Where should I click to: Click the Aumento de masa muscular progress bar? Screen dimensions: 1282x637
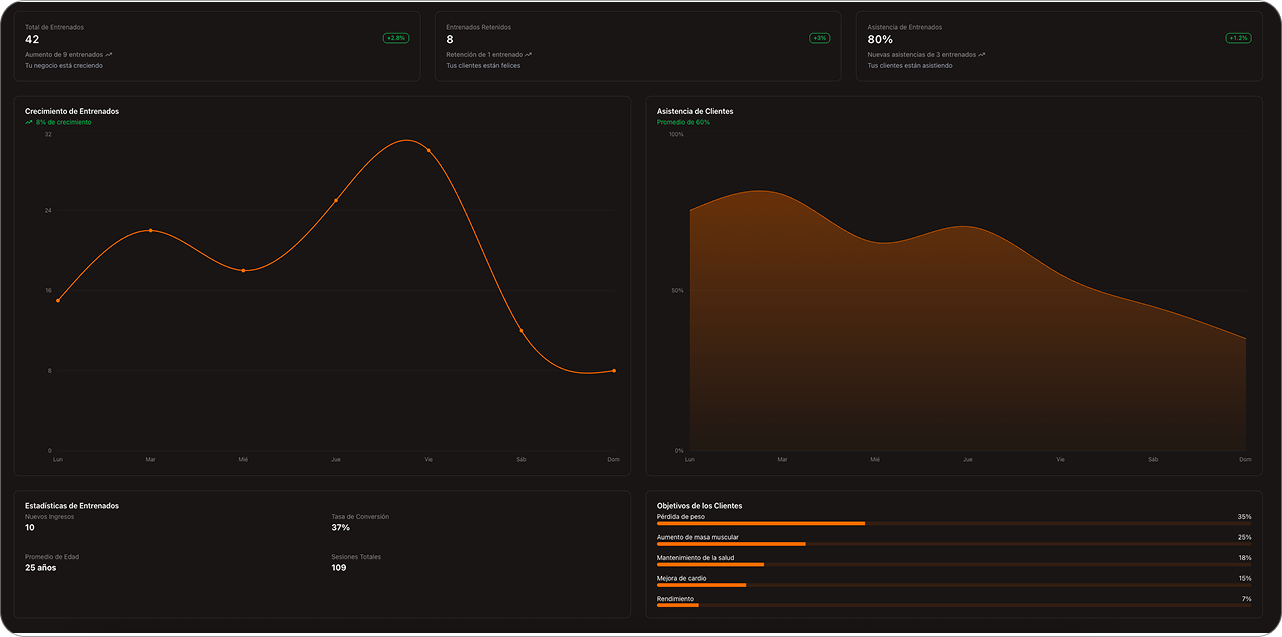[x=953, y=544]
